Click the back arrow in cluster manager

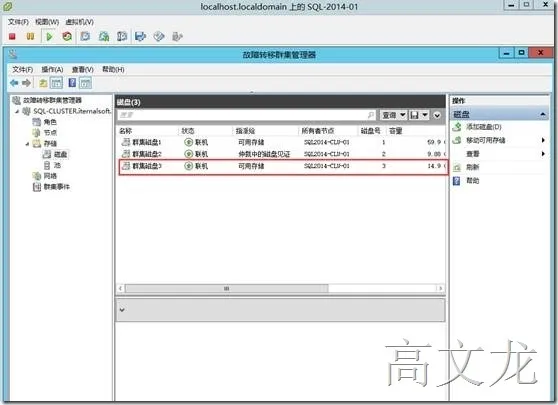[14, 83]
